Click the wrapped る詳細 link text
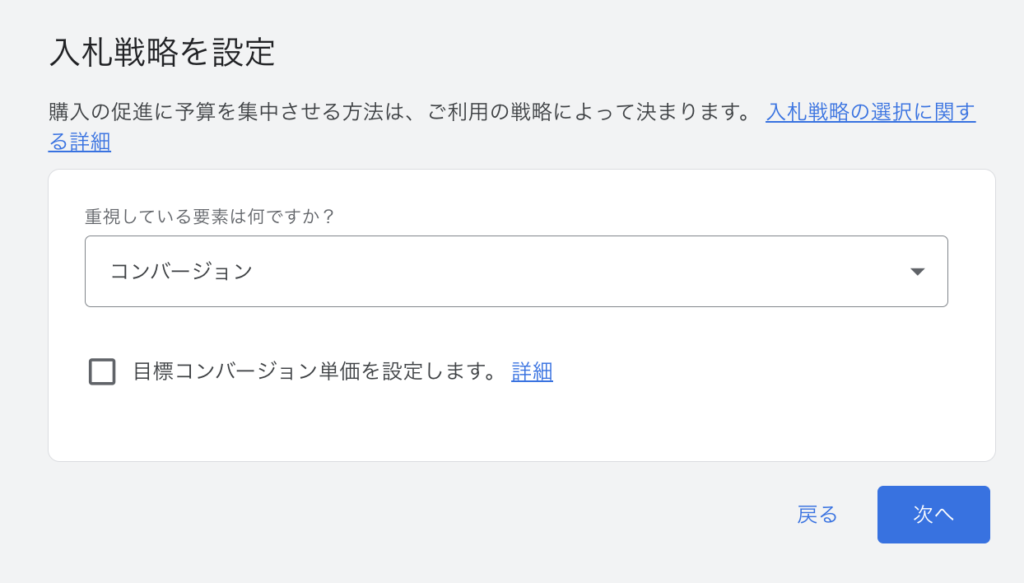 [x=80, y=142]
